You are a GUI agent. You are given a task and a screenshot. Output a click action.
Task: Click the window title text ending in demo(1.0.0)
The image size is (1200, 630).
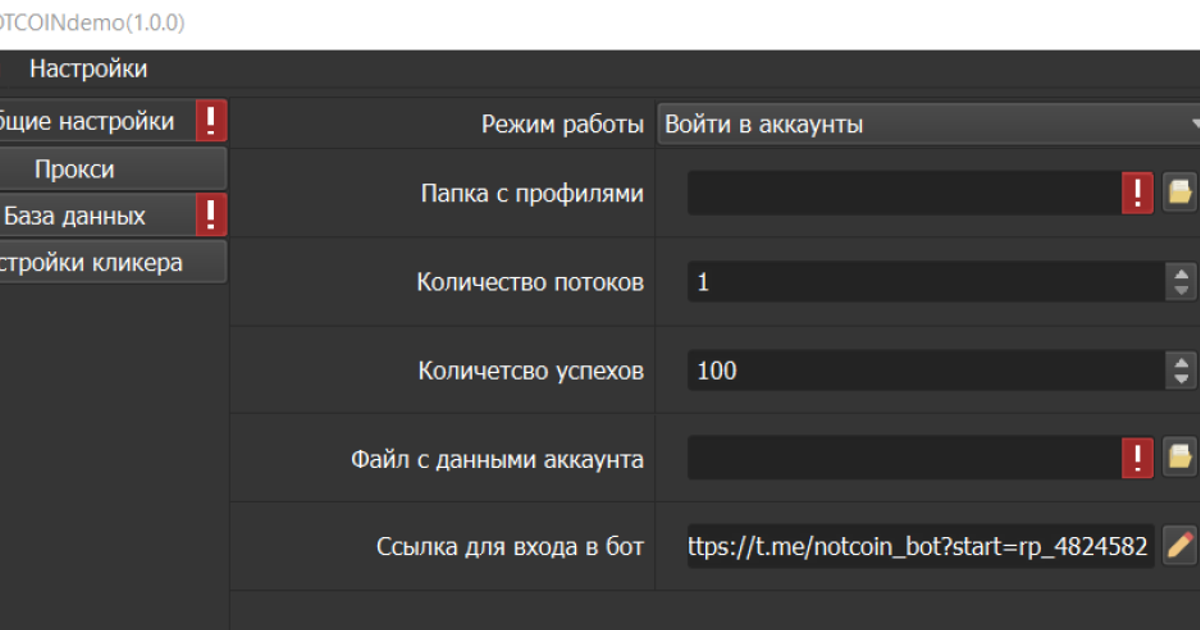tap(92, 23)
